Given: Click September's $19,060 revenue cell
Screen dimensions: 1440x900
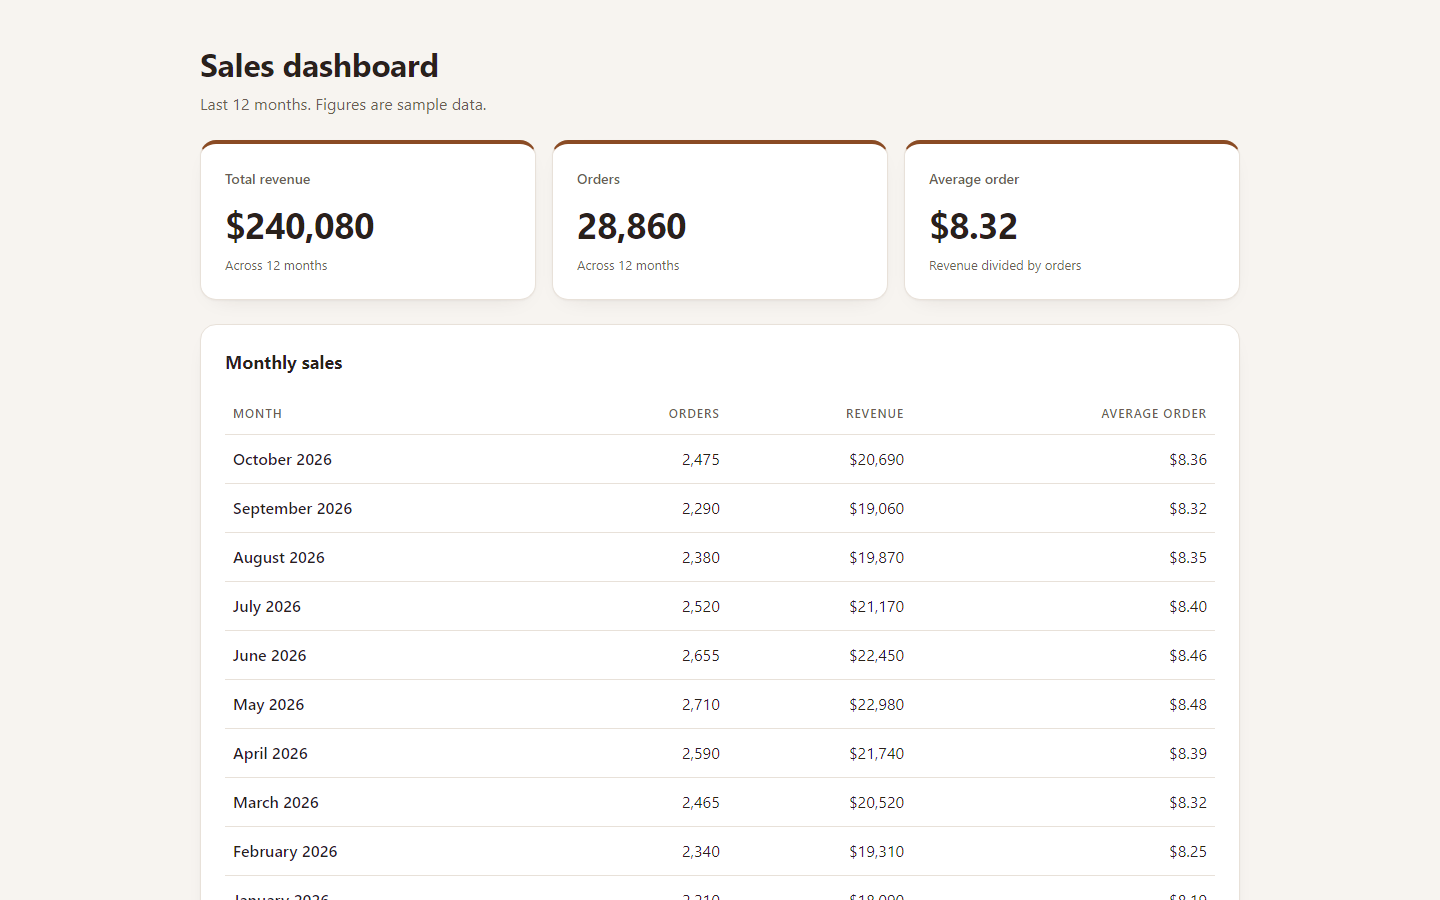Looking at the screenshot, I should [x=877, y=509].
